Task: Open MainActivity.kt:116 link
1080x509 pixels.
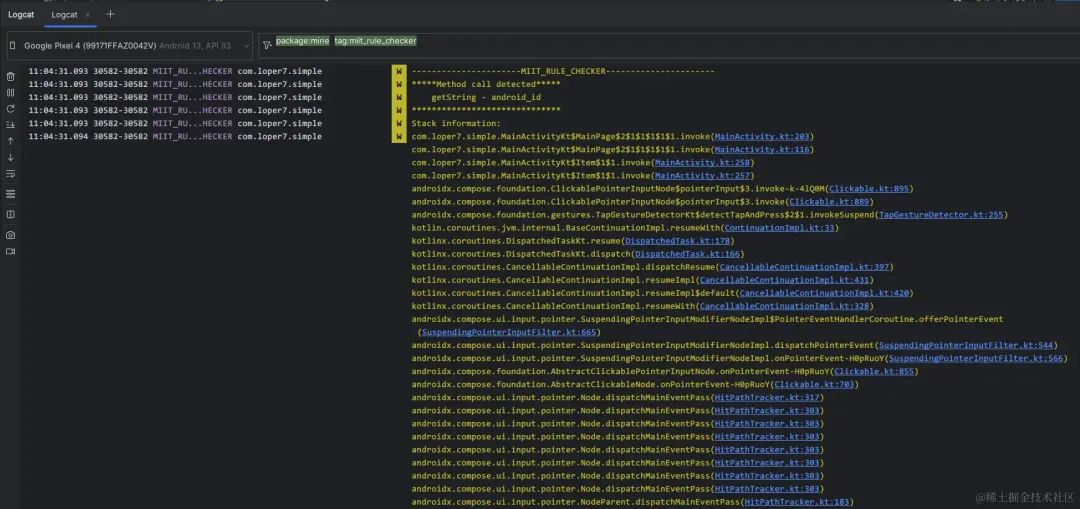Action: 762,149
